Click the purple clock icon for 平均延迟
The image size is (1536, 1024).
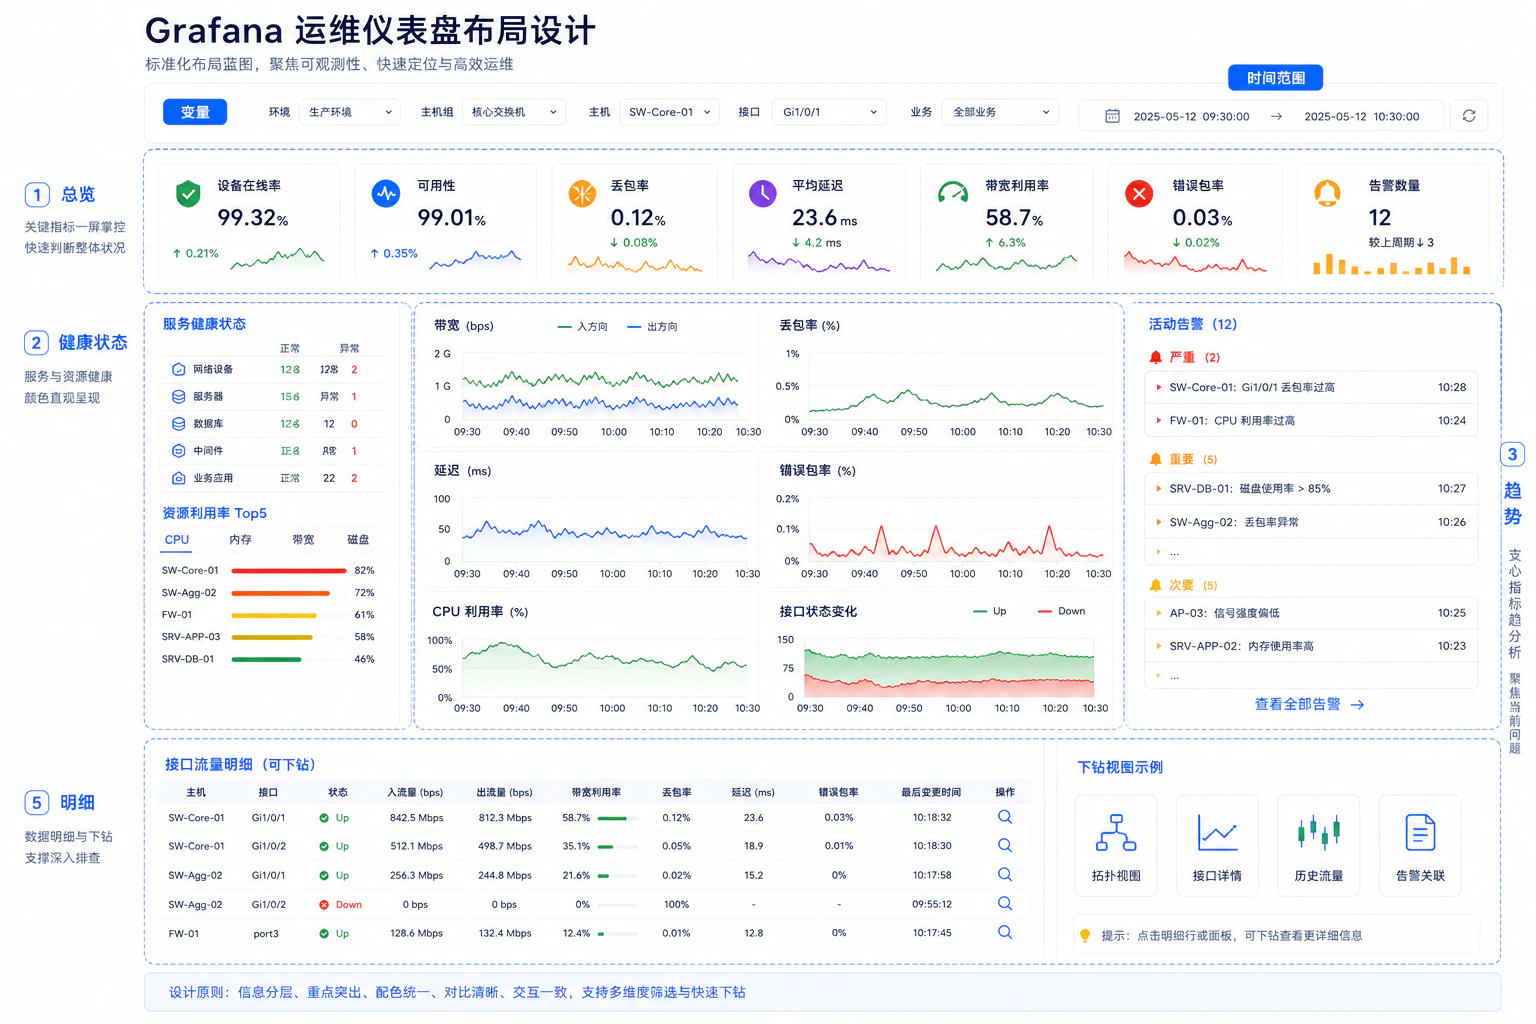(x=763, y=193)
